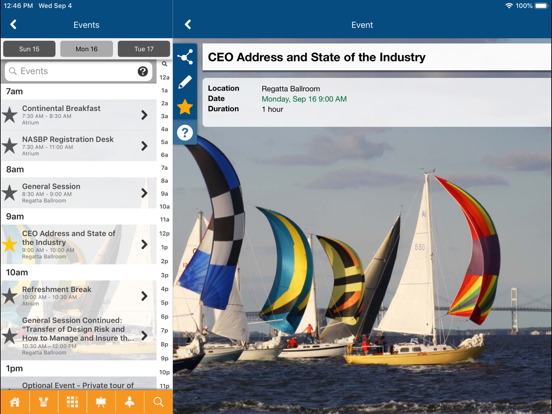Screen dimensions: 552x414
Task: Open the chess-piece icon in the orange bar
Action: point(44,402)
